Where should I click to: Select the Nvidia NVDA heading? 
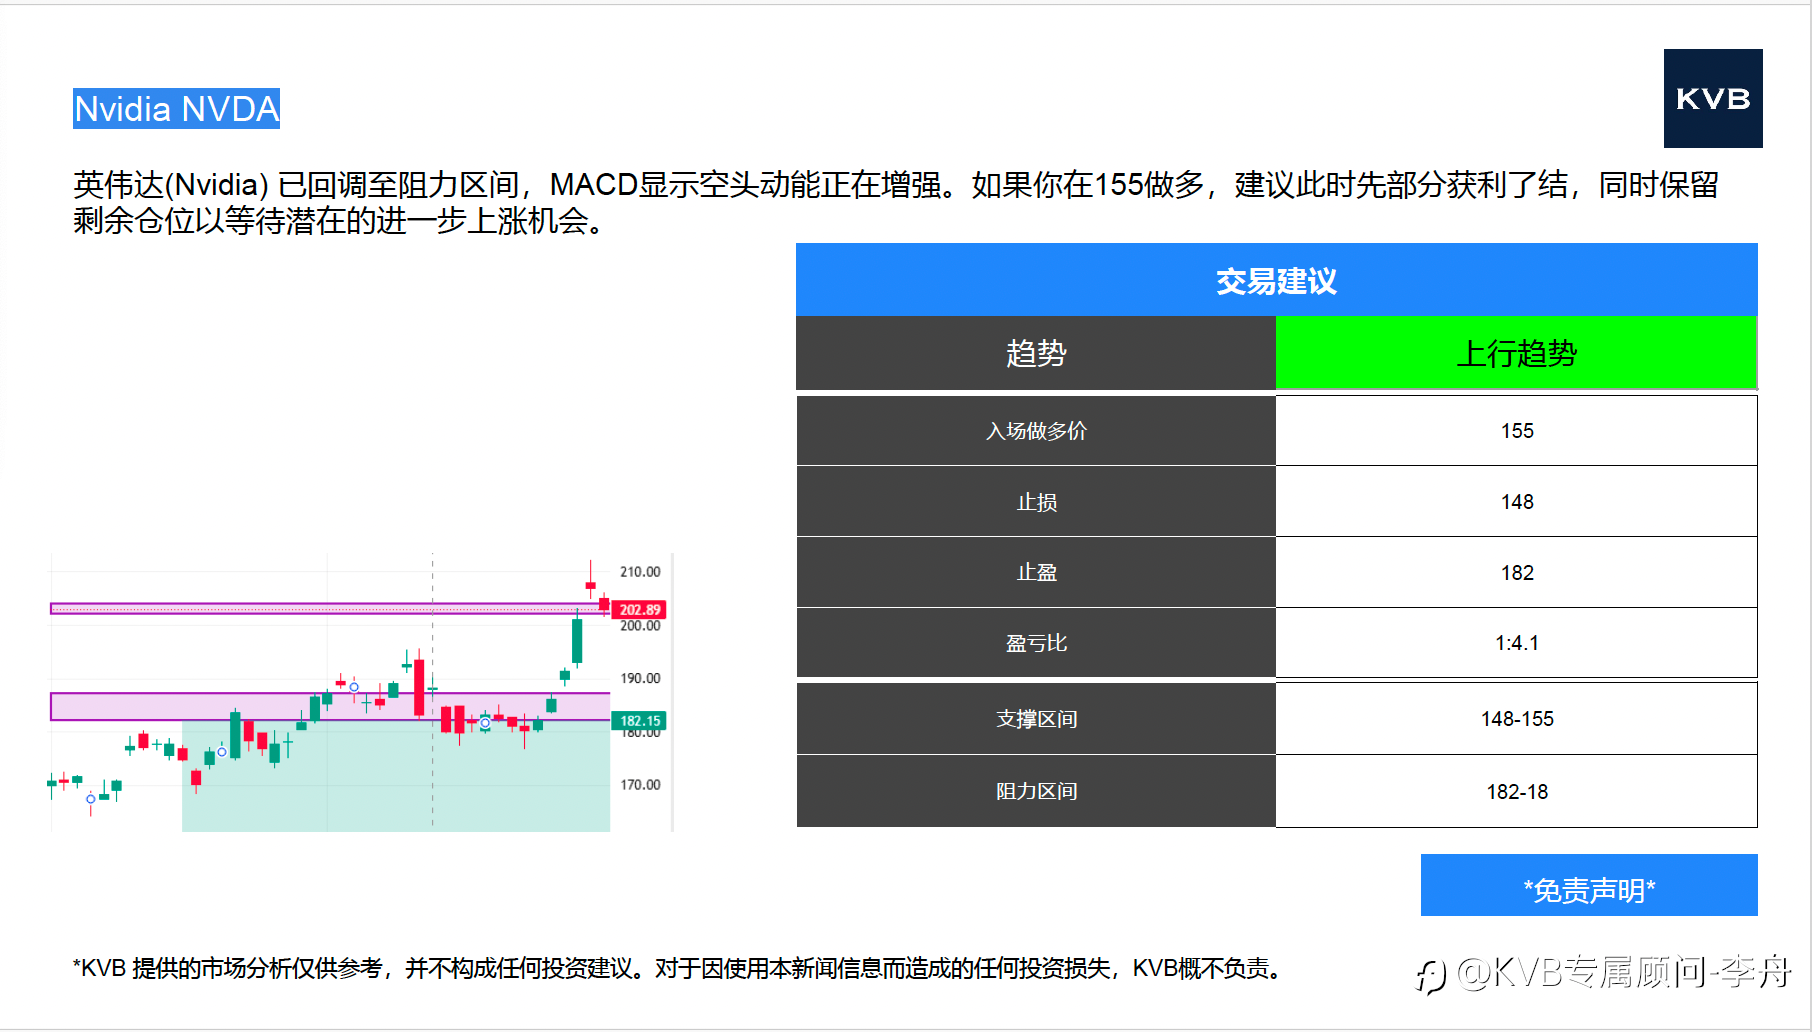click(176, 109)
